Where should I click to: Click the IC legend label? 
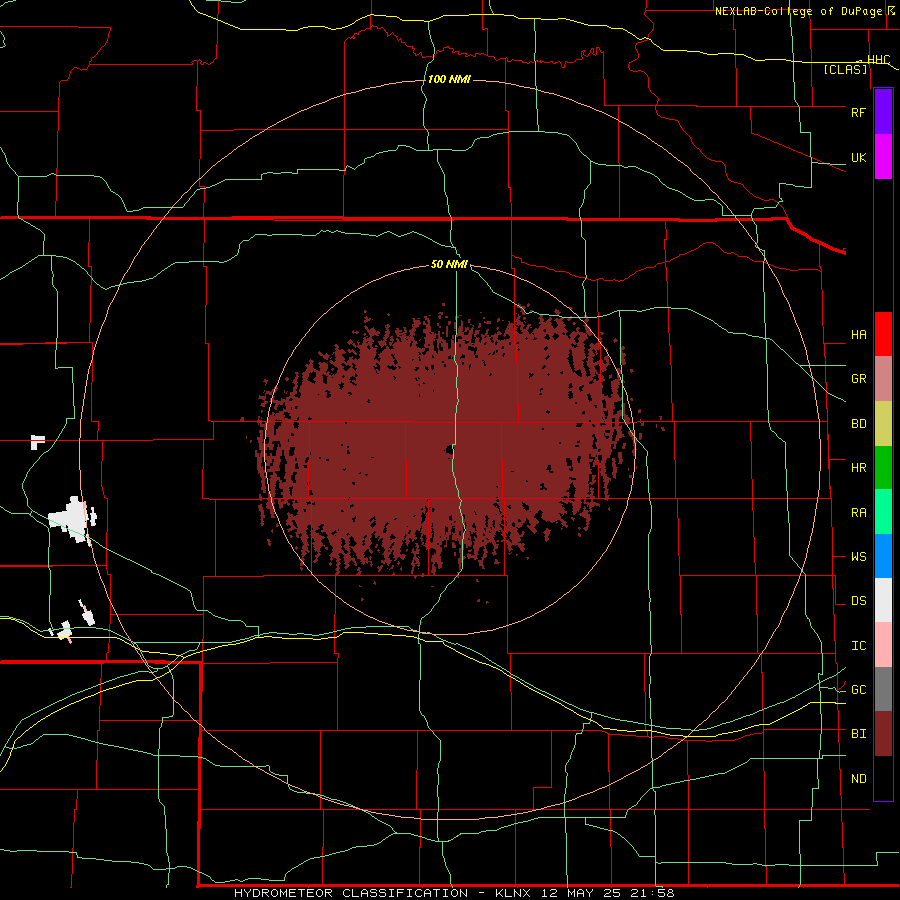pos(858,646)
